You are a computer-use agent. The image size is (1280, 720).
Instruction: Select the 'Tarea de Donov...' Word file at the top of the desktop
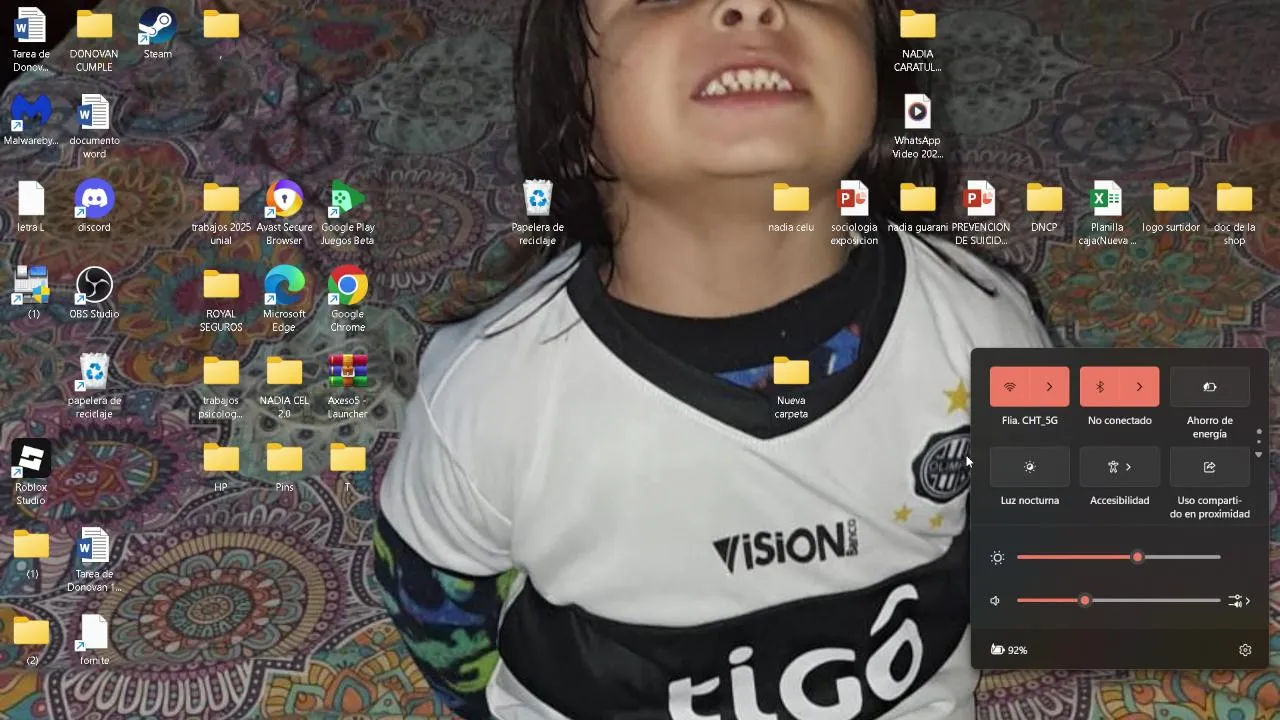31,40
